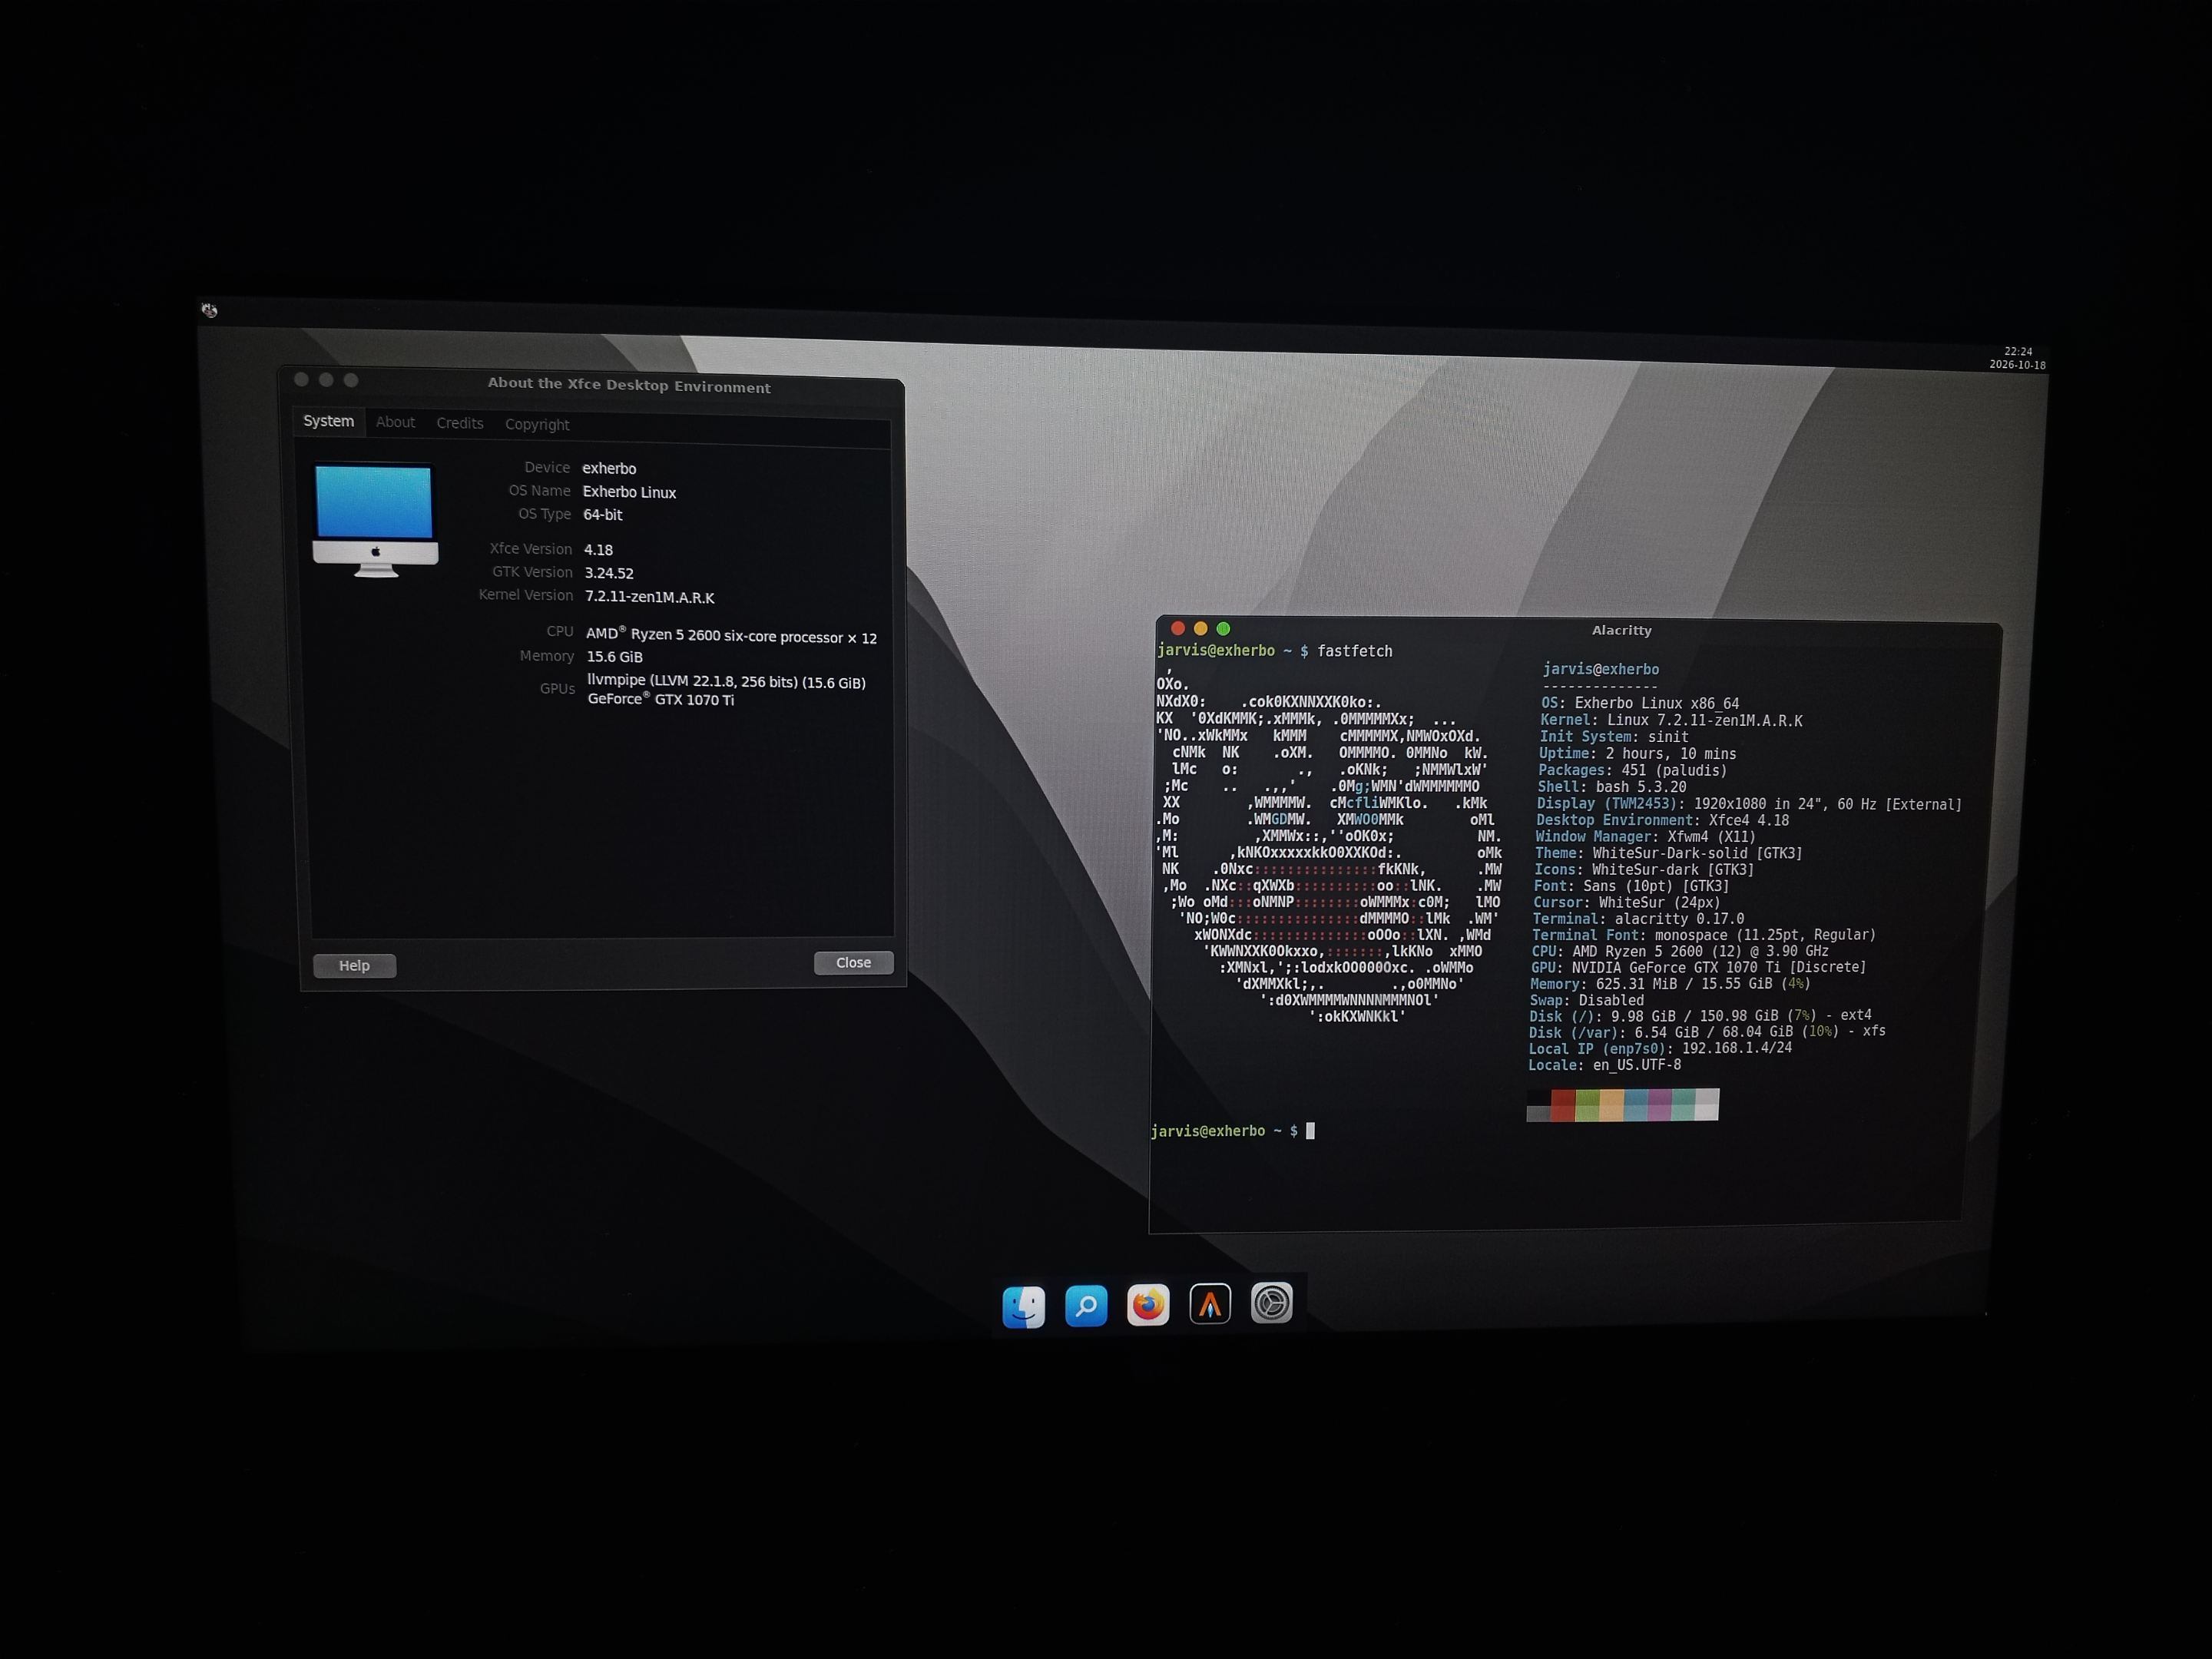Image resolution: width=2212 pixels, height=1659 pixels.
Task: Open Firefox from the dock
Action: 1148,1304
